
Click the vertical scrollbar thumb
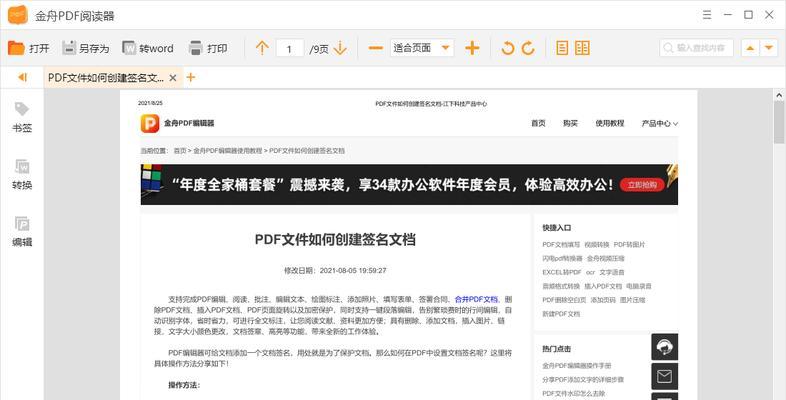click(x=779, y=122)
